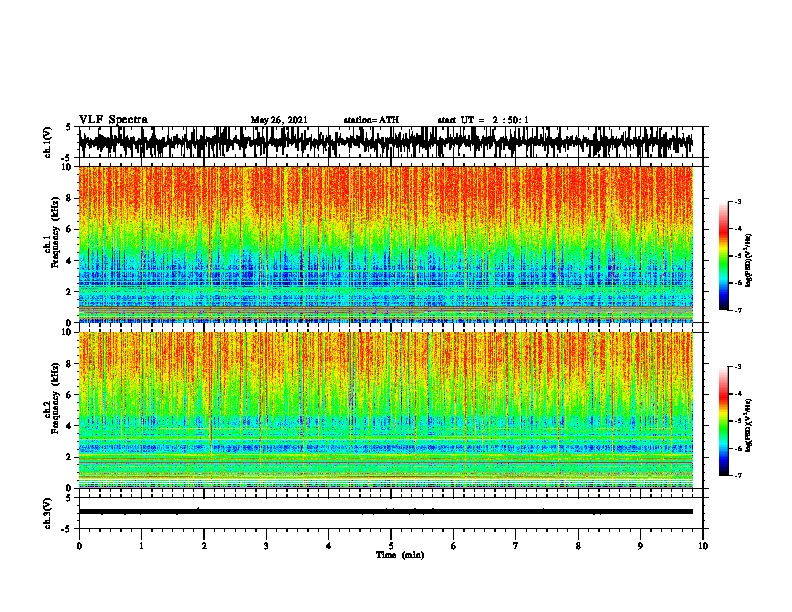This screenshot has height=612, width=792.
Task: Click the 'ch.1(V)' axis label
Action: click(x=48, y=142)
